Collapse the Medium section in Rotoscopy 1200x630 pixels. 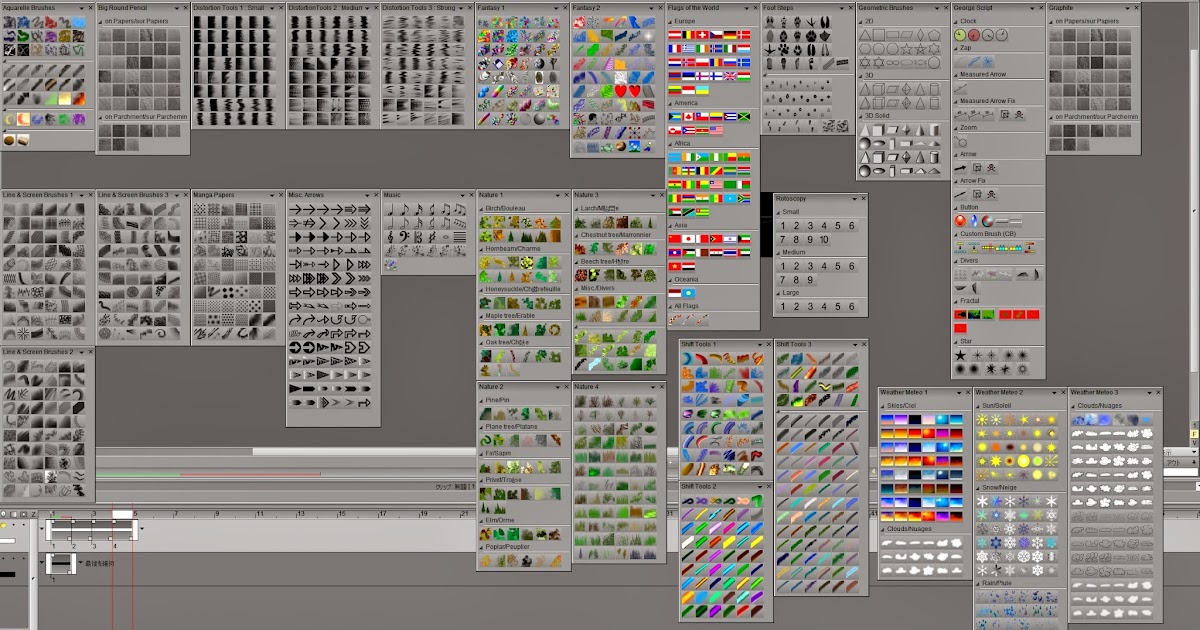coord(778,253)
